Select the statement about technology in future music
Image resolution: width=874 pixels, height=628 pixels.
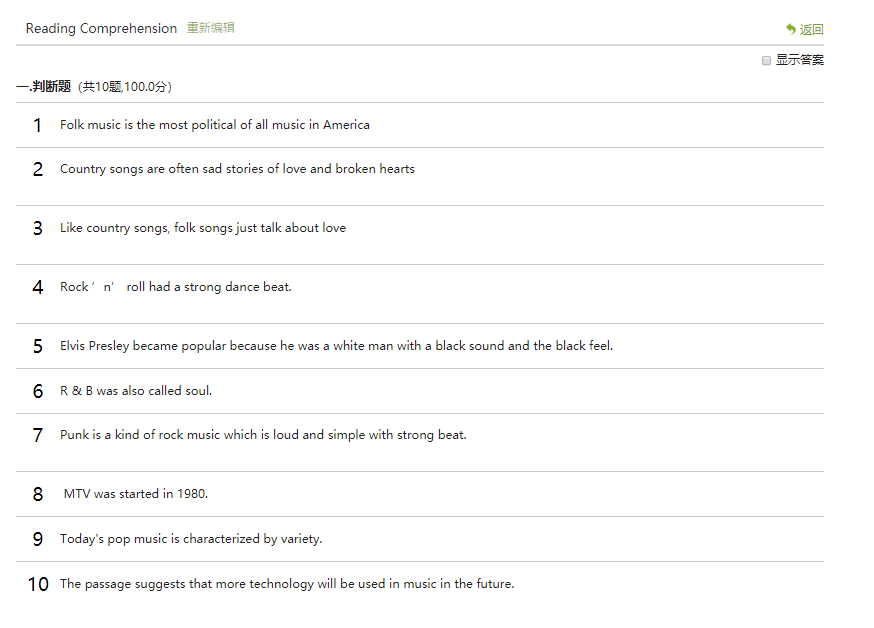tap(287, 584)
